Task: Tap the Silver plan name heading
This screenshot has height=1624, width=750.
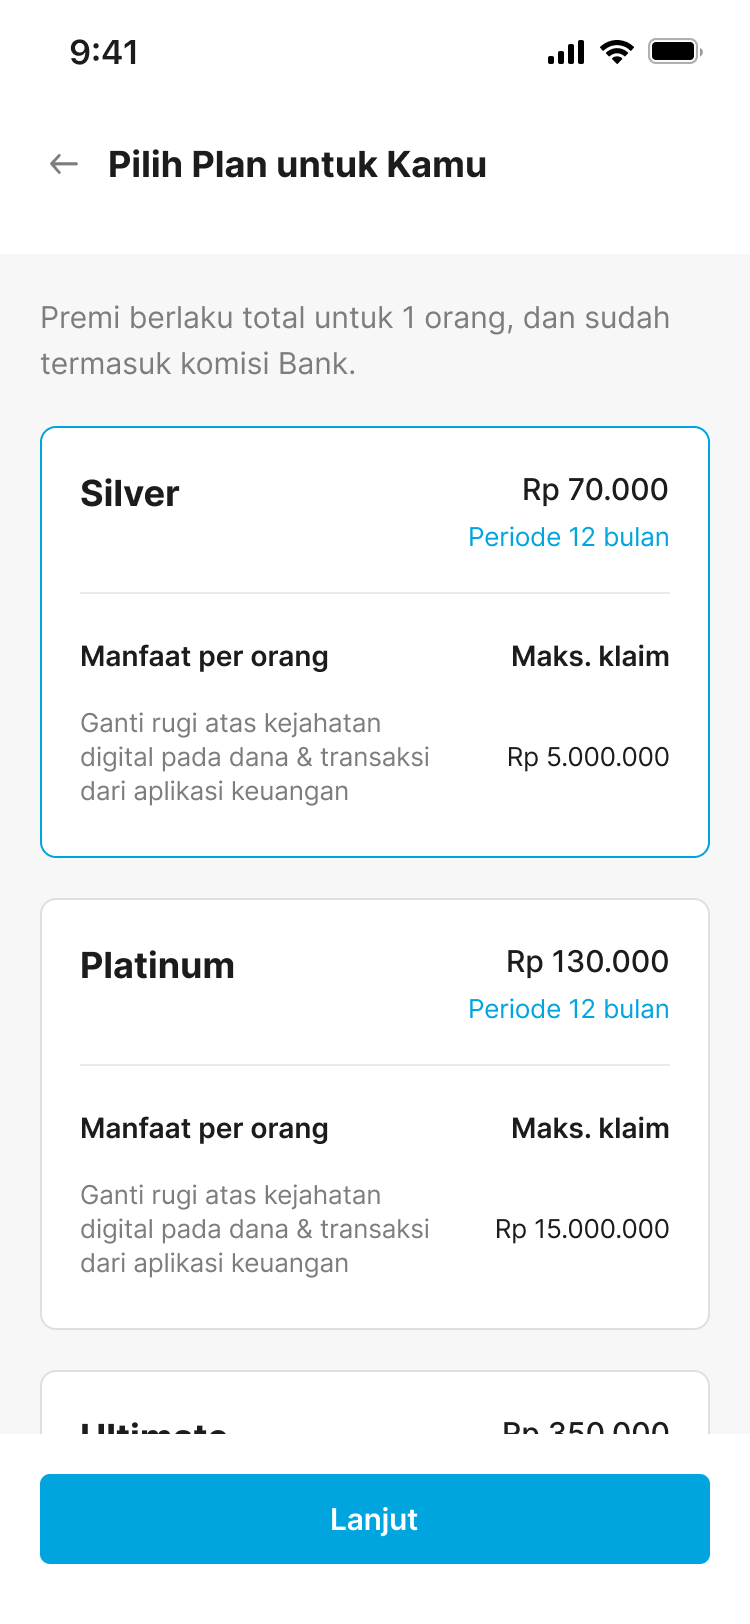Action: tap(130, 493)
